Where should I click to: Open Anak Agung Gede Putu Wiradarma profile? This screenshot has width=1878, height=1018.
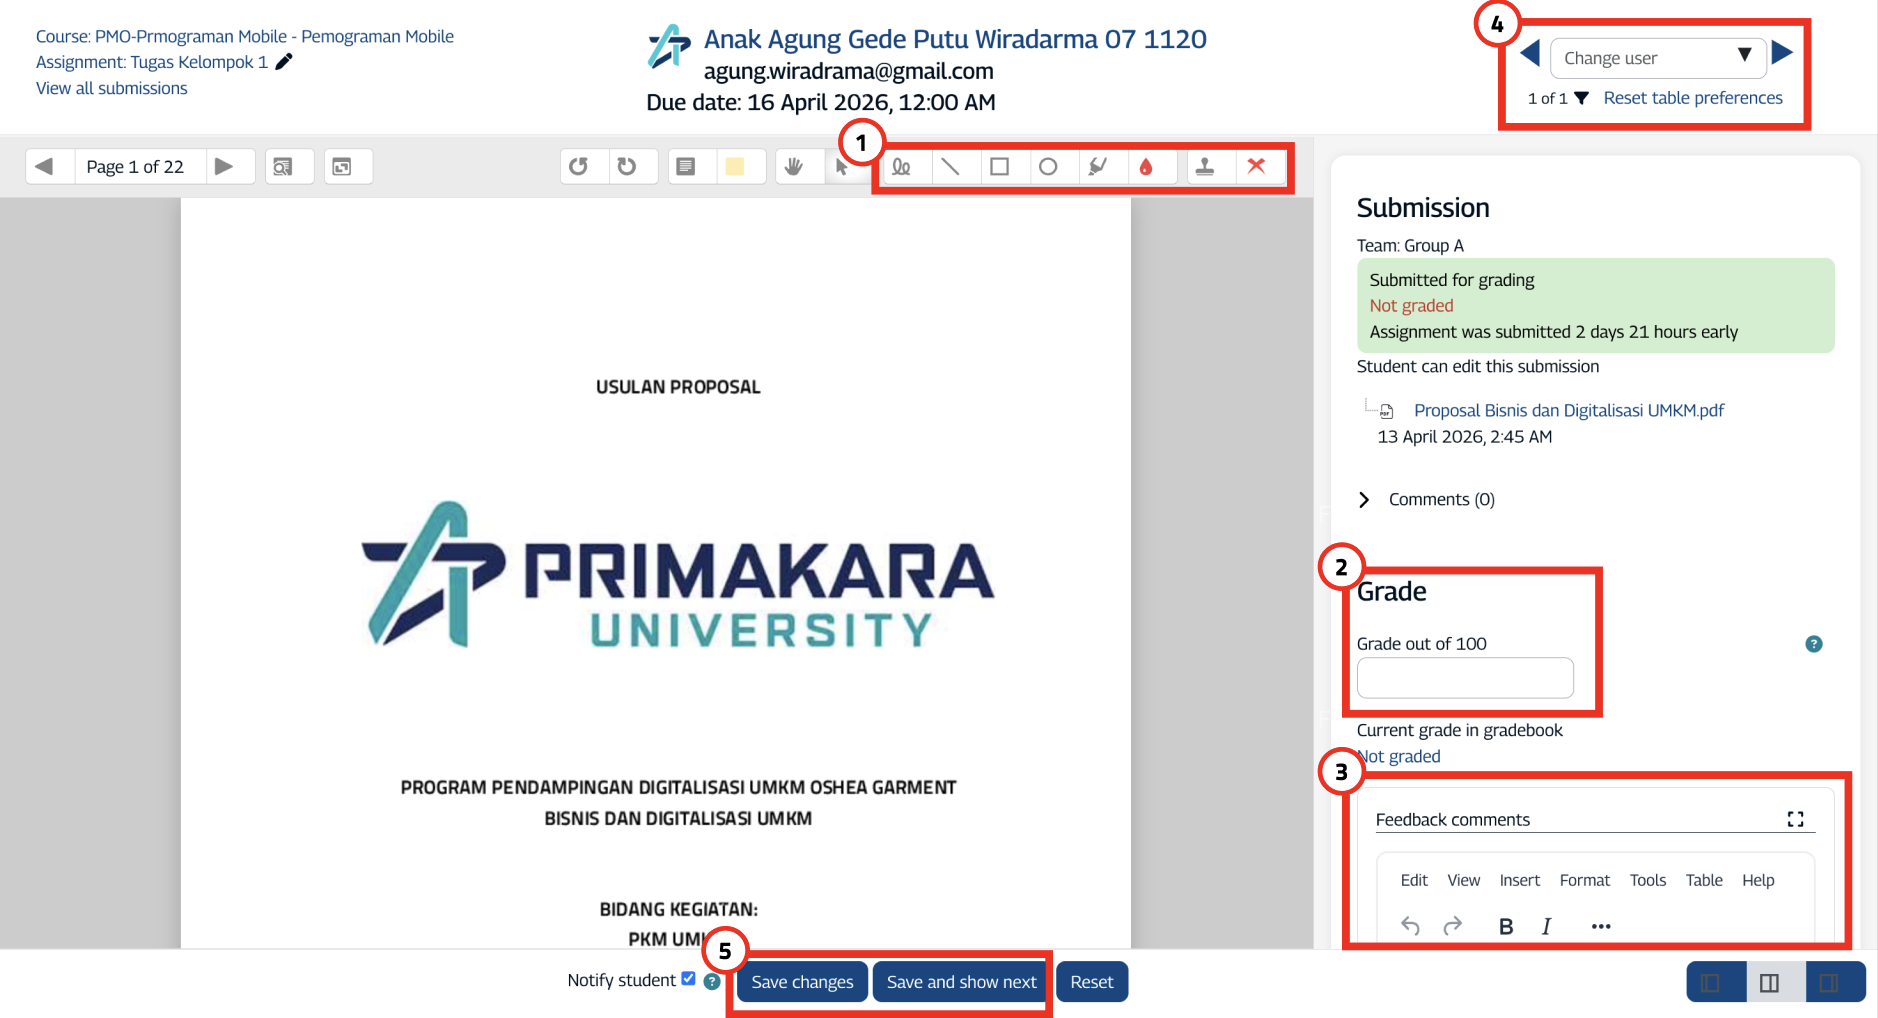click(x=955, y=39)
